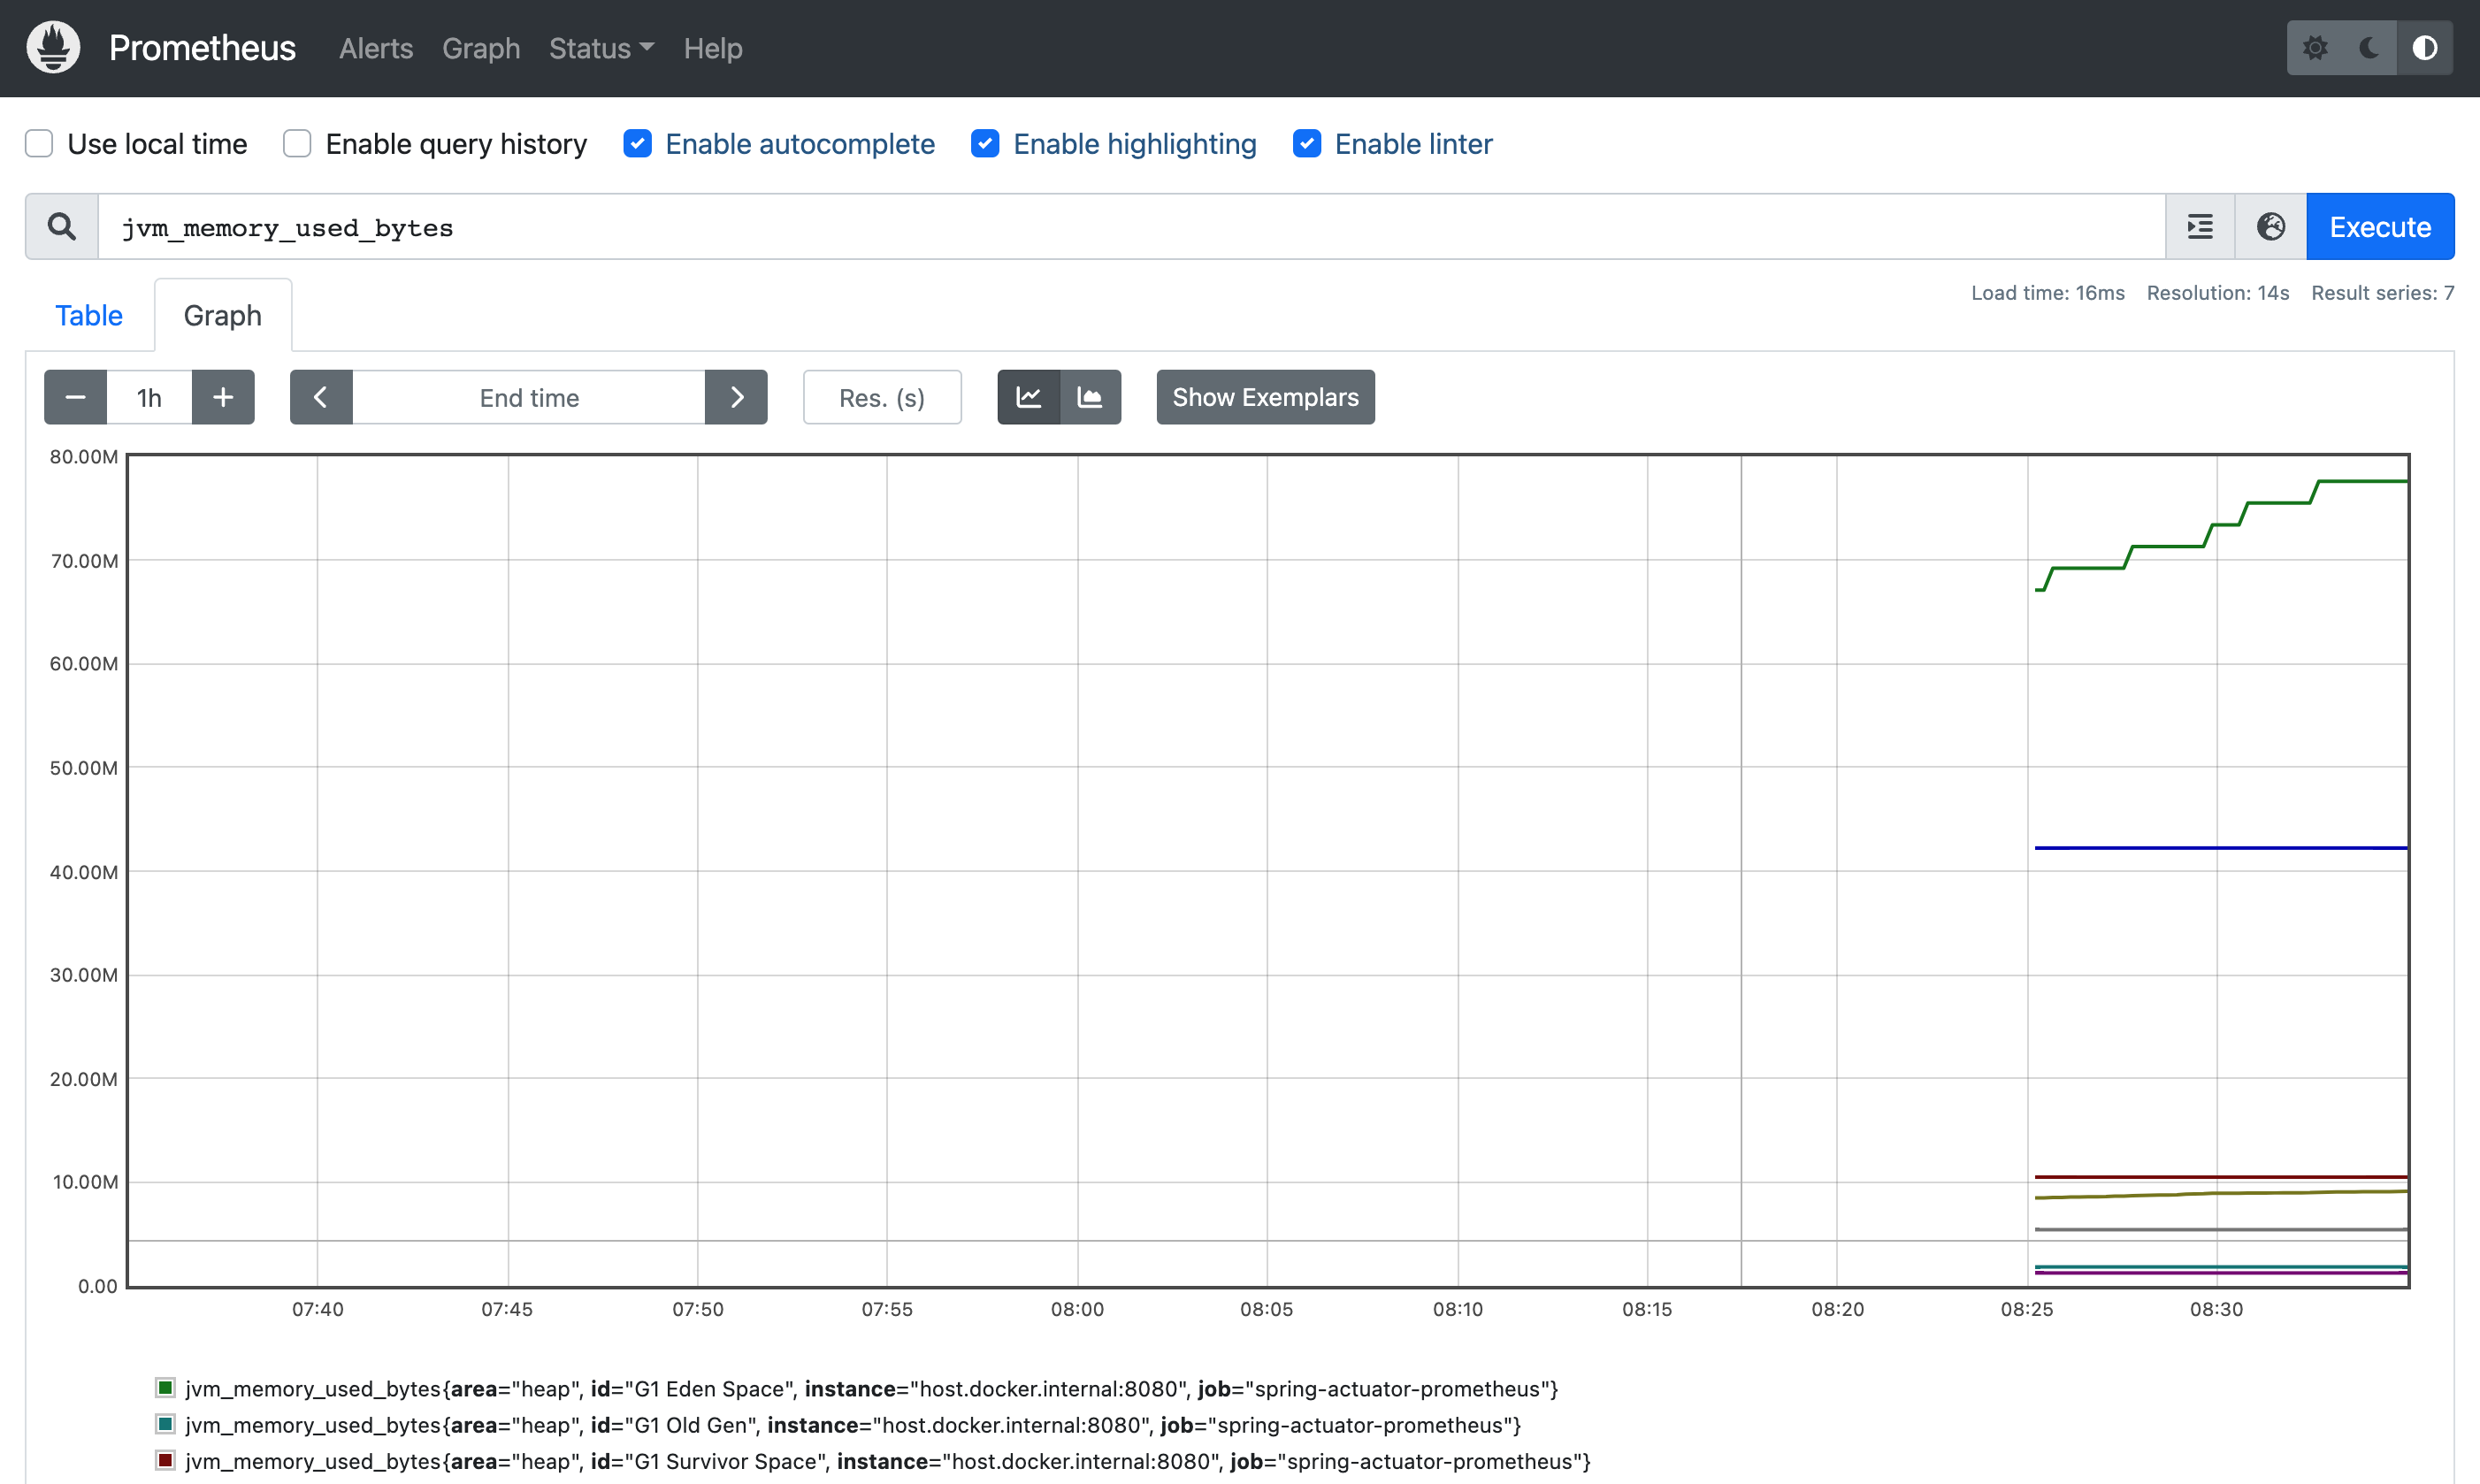The image size is (2480, 1484).
Task: Execute the query
Action: 2380,226
